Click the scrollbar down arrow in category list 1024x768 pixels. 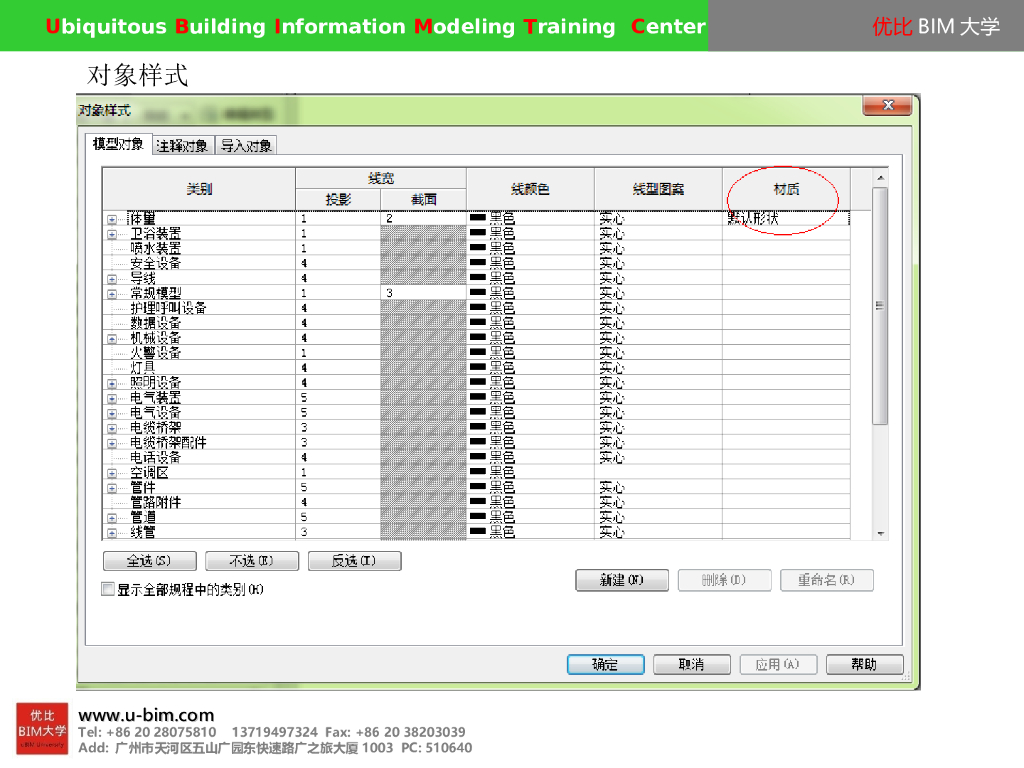pyautogui.click(x=881, y=534)
